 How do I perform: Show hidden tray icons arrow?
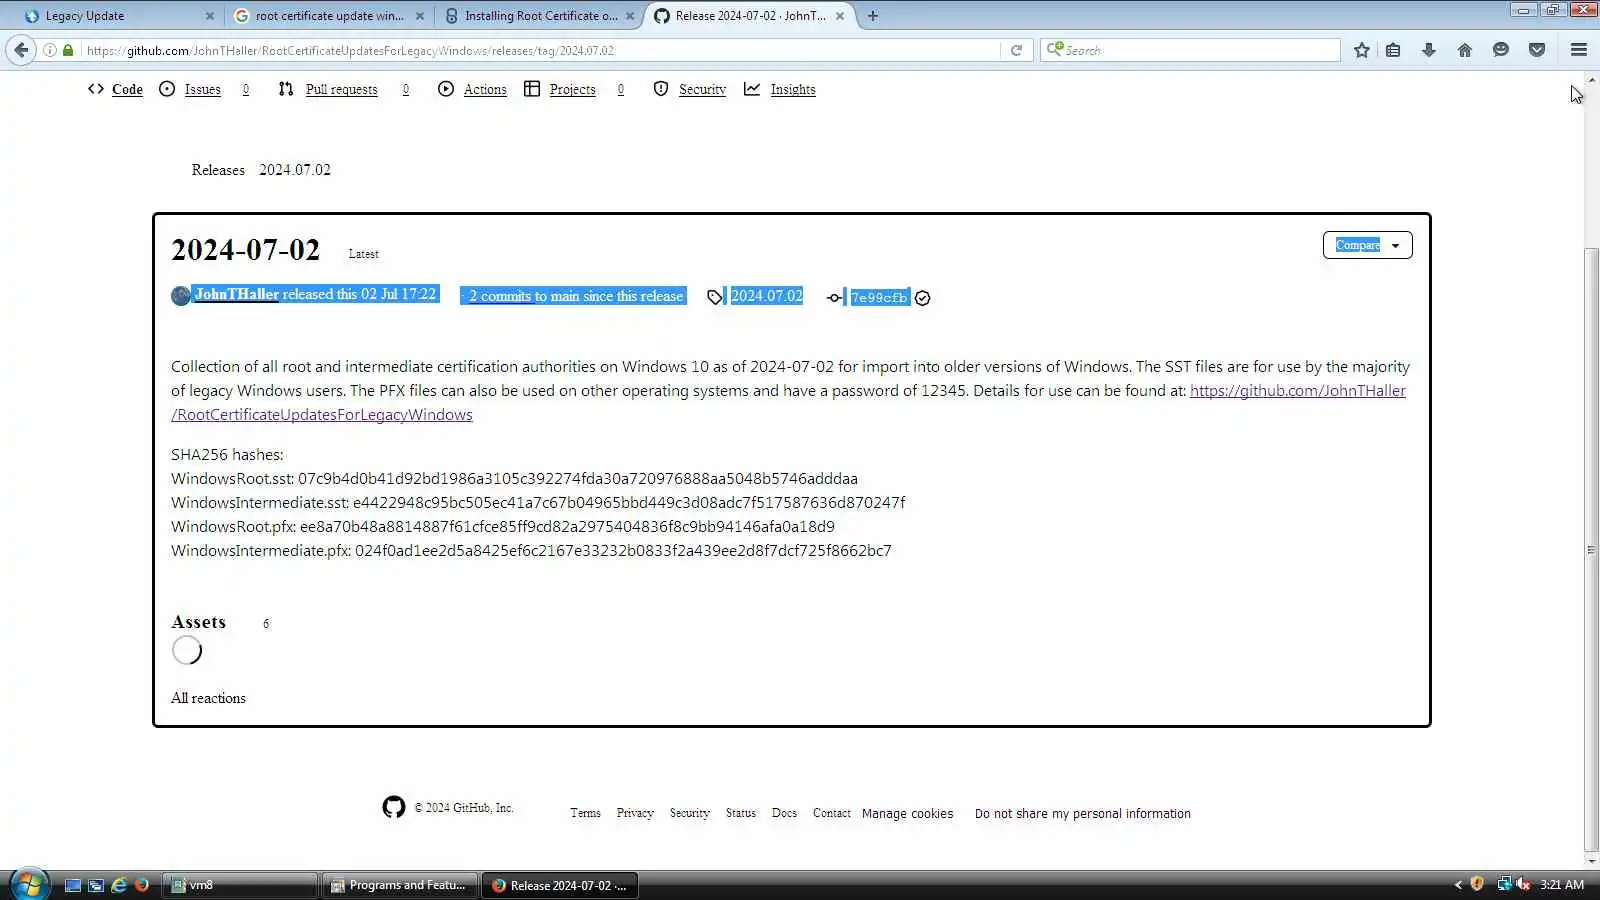[1458, 885]
